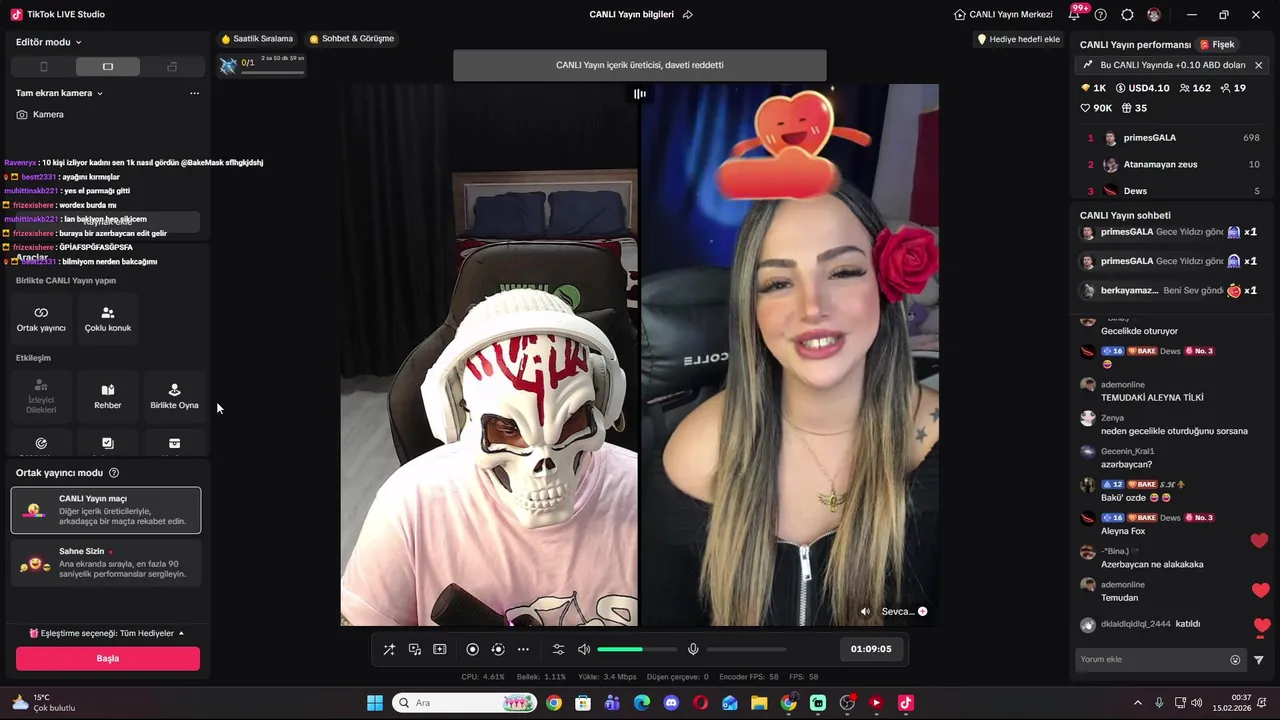Image resolution: width=1280 pixels, height=720 pixels.
Task: Open Ortak yayıncı co-host tool
Action: tap(41, 318)
